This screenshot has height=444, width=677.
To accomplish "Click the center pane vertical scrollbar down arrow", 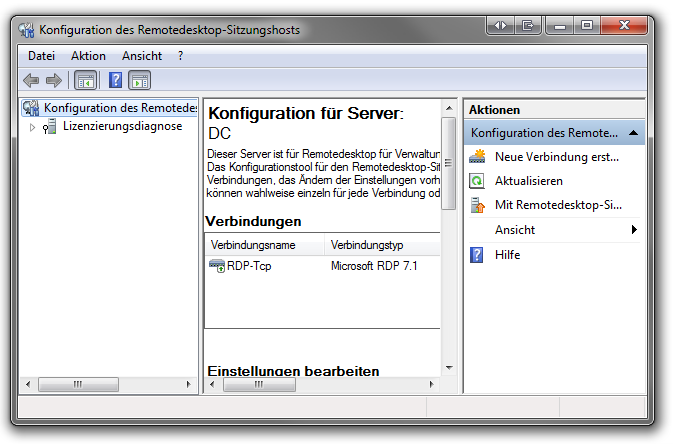I will (449, 367).
